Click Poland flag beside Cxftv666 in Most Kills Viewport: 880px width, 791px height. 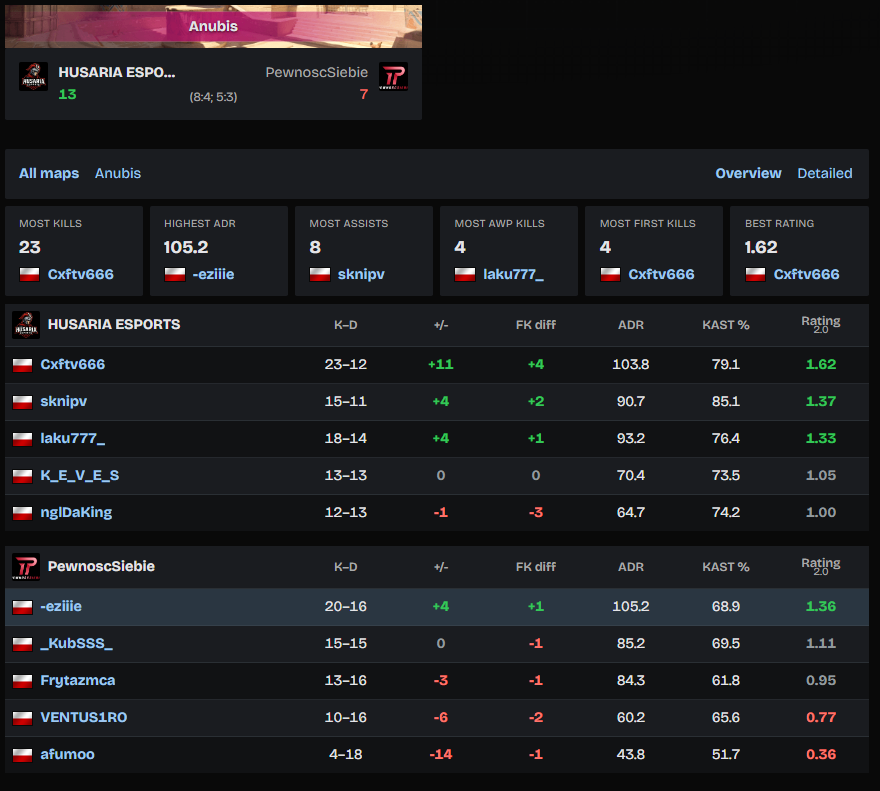pyautogui.click(x=30, y=275)
